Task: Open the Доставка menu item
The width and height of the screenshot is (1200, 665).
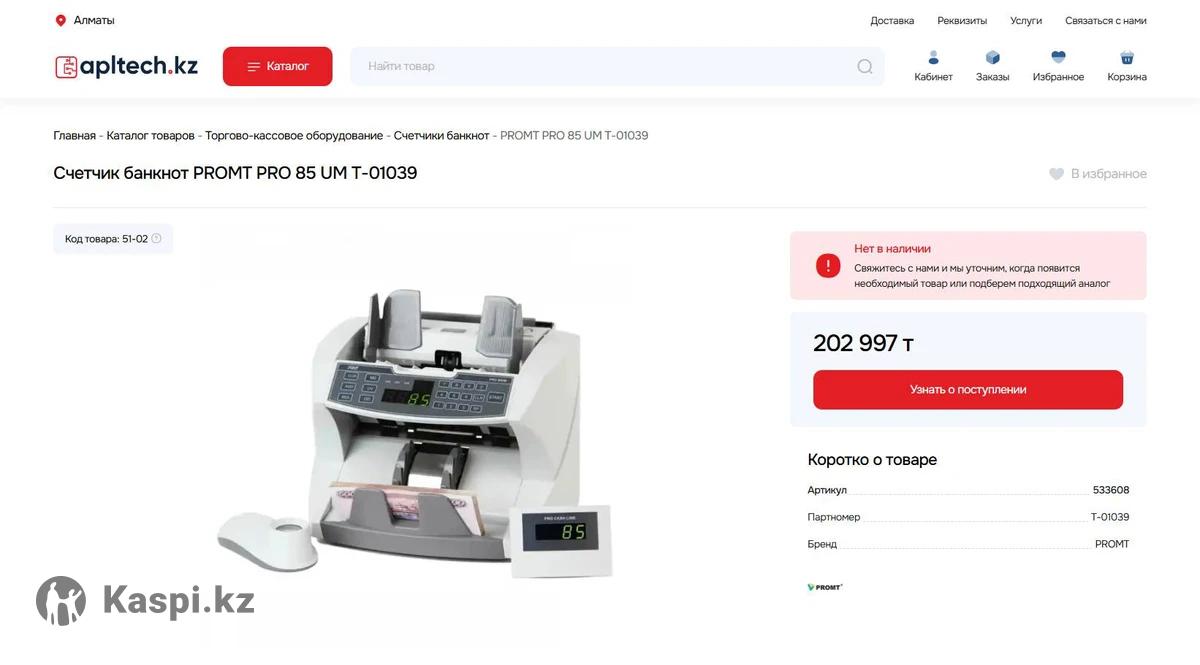Action: tap(892, 20)
